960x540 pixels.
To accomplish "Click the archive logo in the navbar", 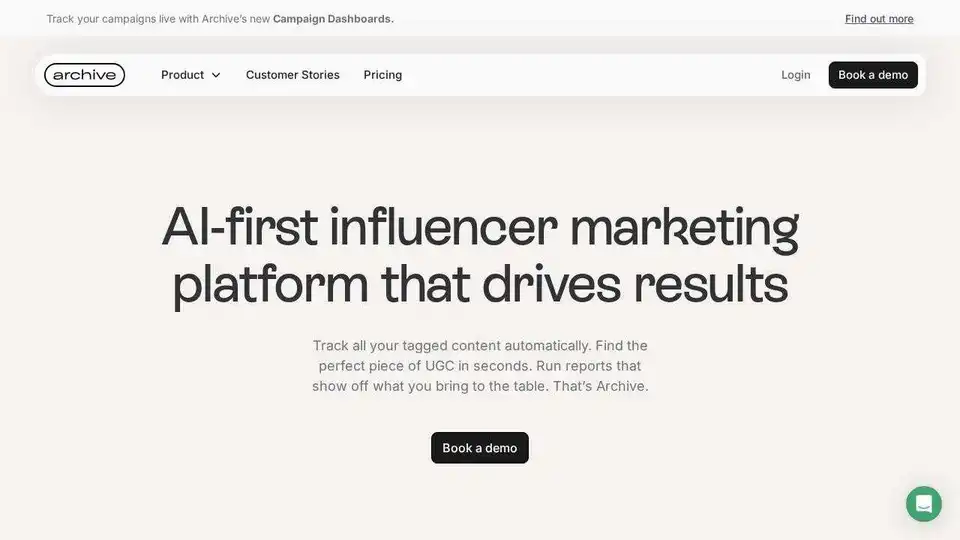I will [84, 75].
